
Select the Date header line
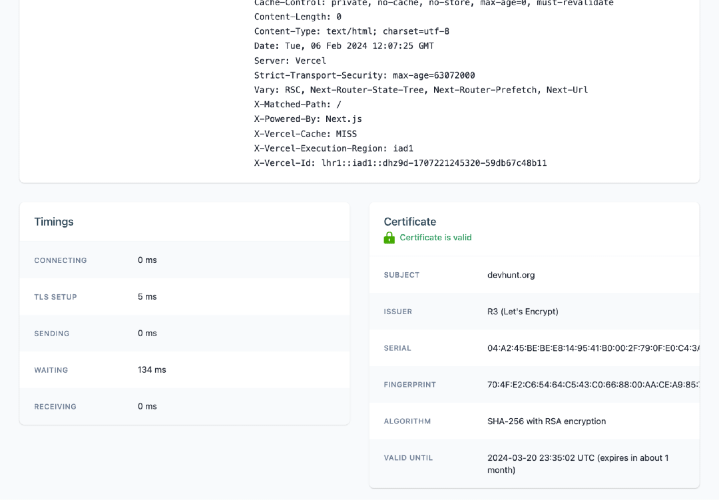tap(344, 46)
